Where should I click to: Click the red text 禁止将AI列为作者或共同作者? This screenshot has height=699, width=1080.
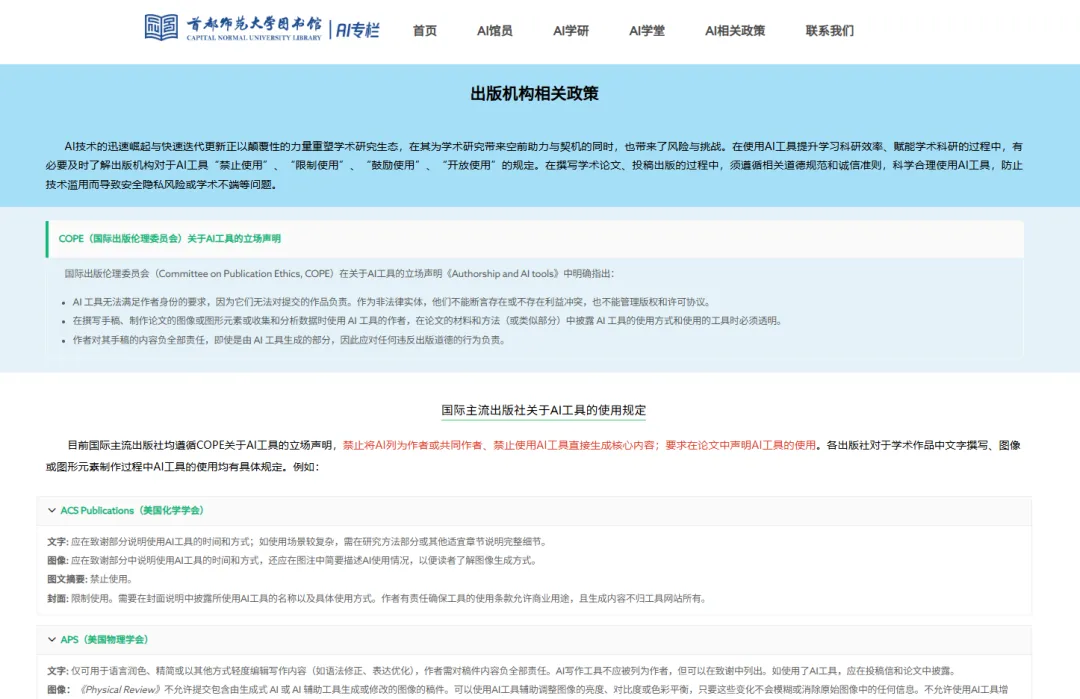click(x=413, y=446)
